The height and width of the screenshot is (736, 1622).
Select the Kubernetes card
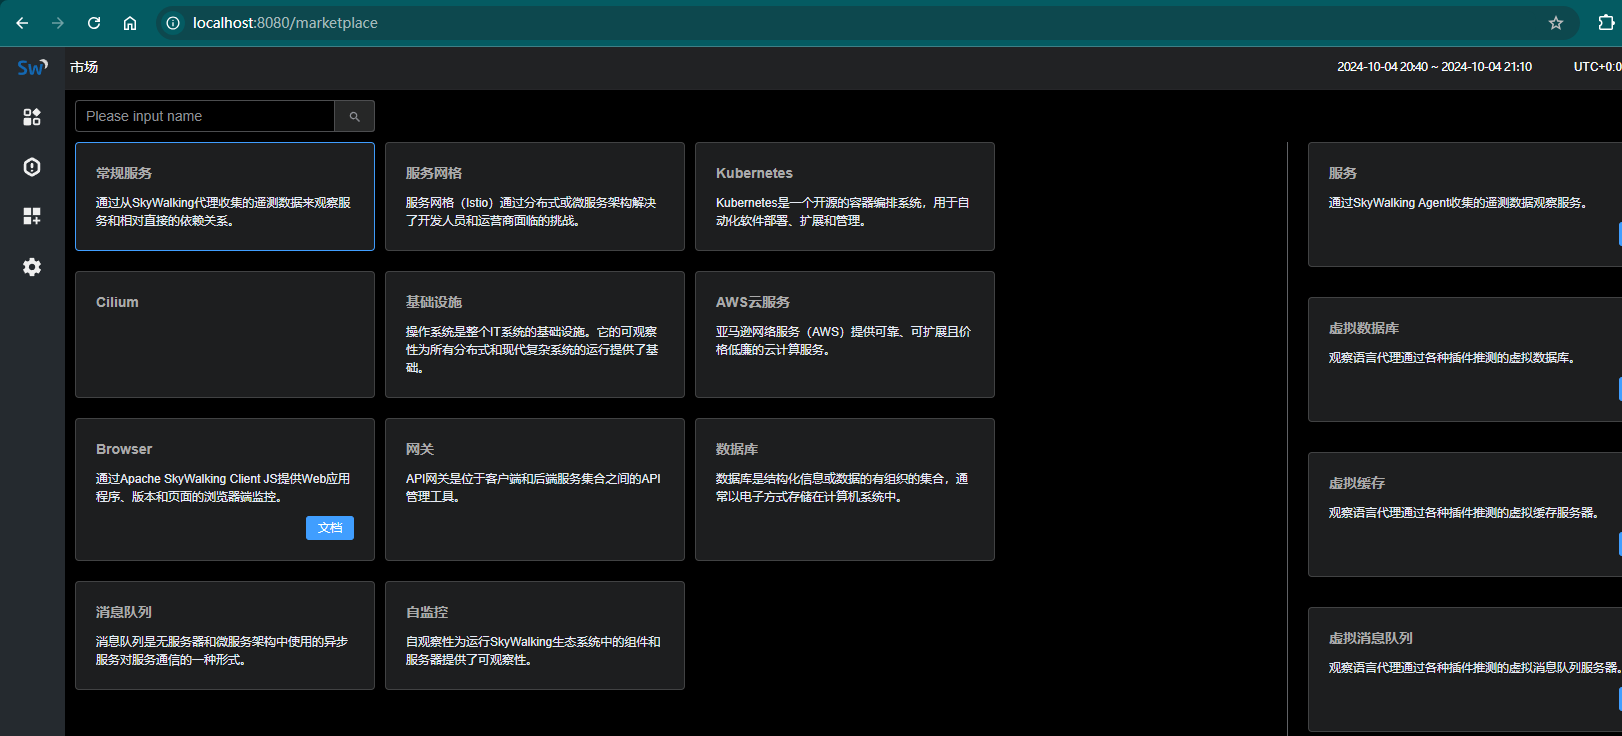tap(845, 196)
